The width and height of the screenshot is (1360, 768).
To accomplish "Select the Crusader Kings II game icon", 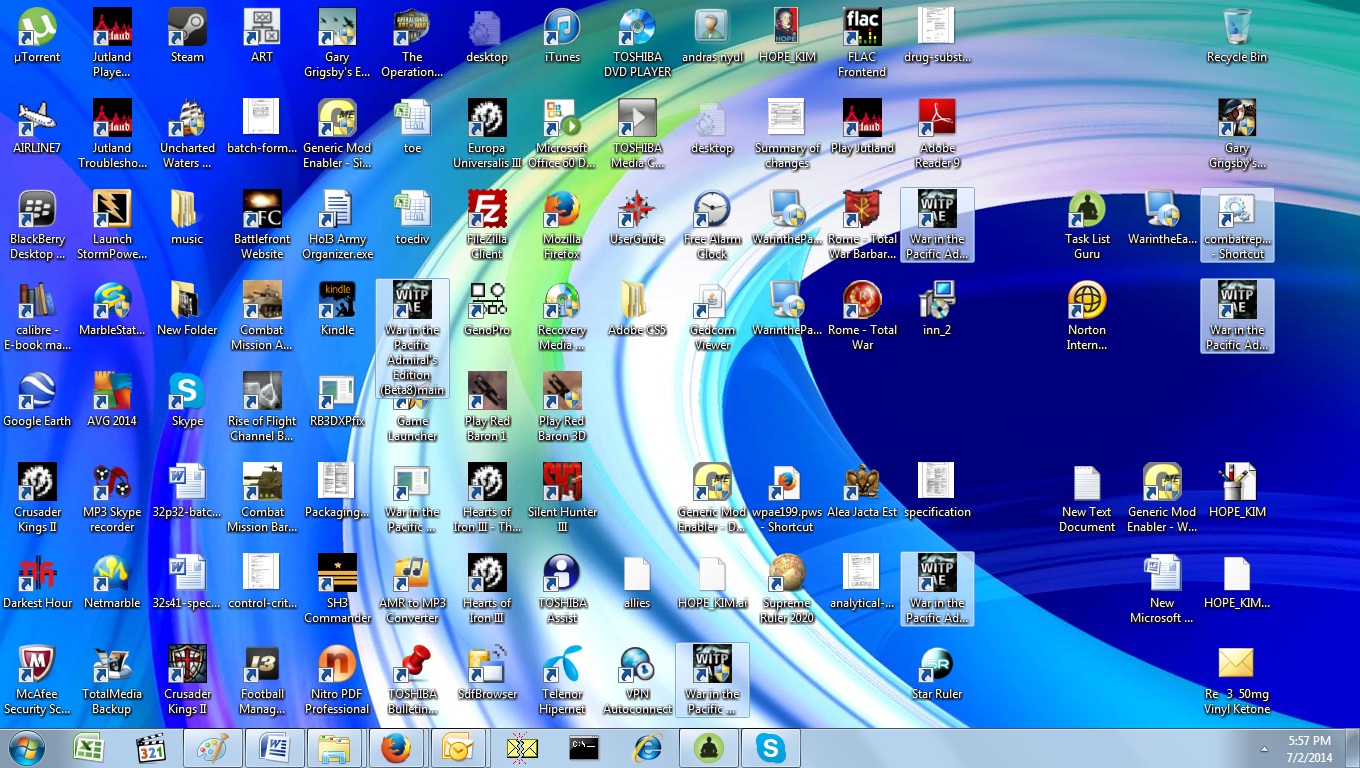I will tap(37, 480).
